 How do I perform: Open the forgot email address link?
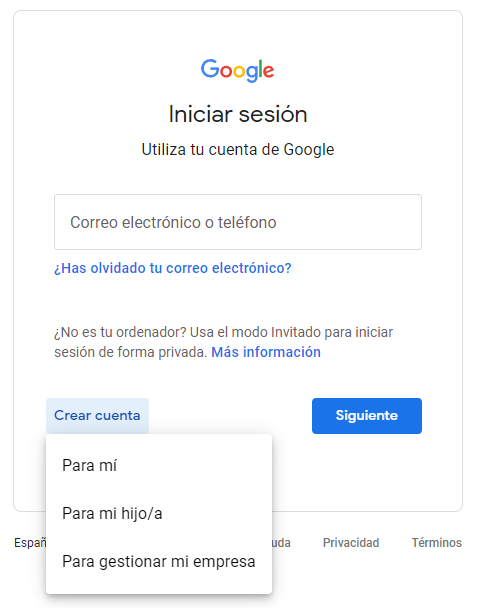point(173,268)
